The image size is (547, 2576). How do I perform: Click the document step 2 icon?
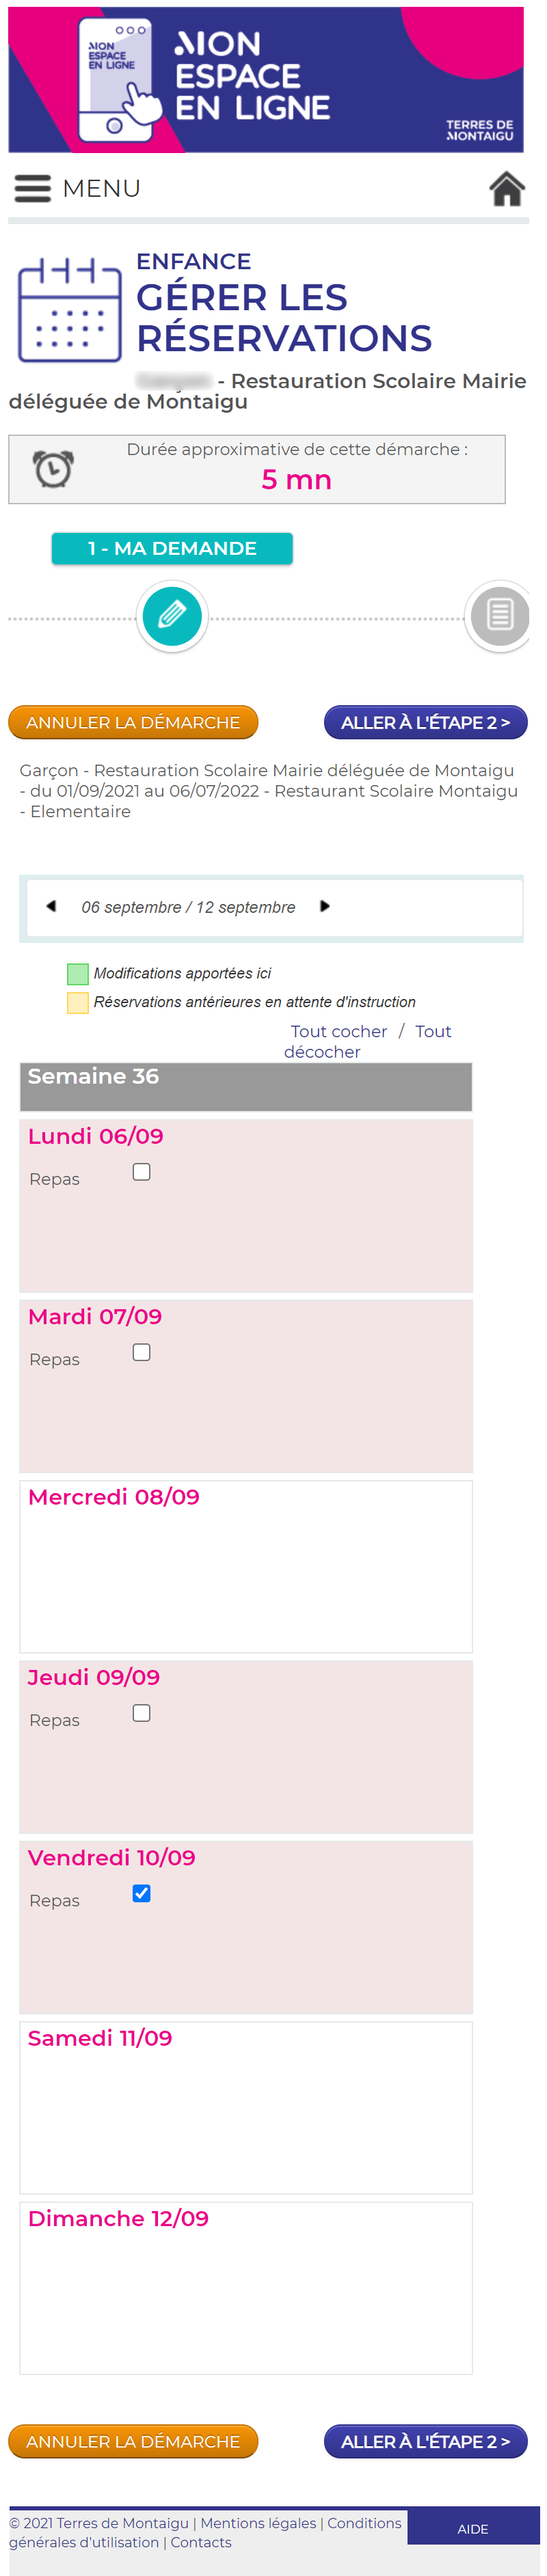[x=499, y=615]
